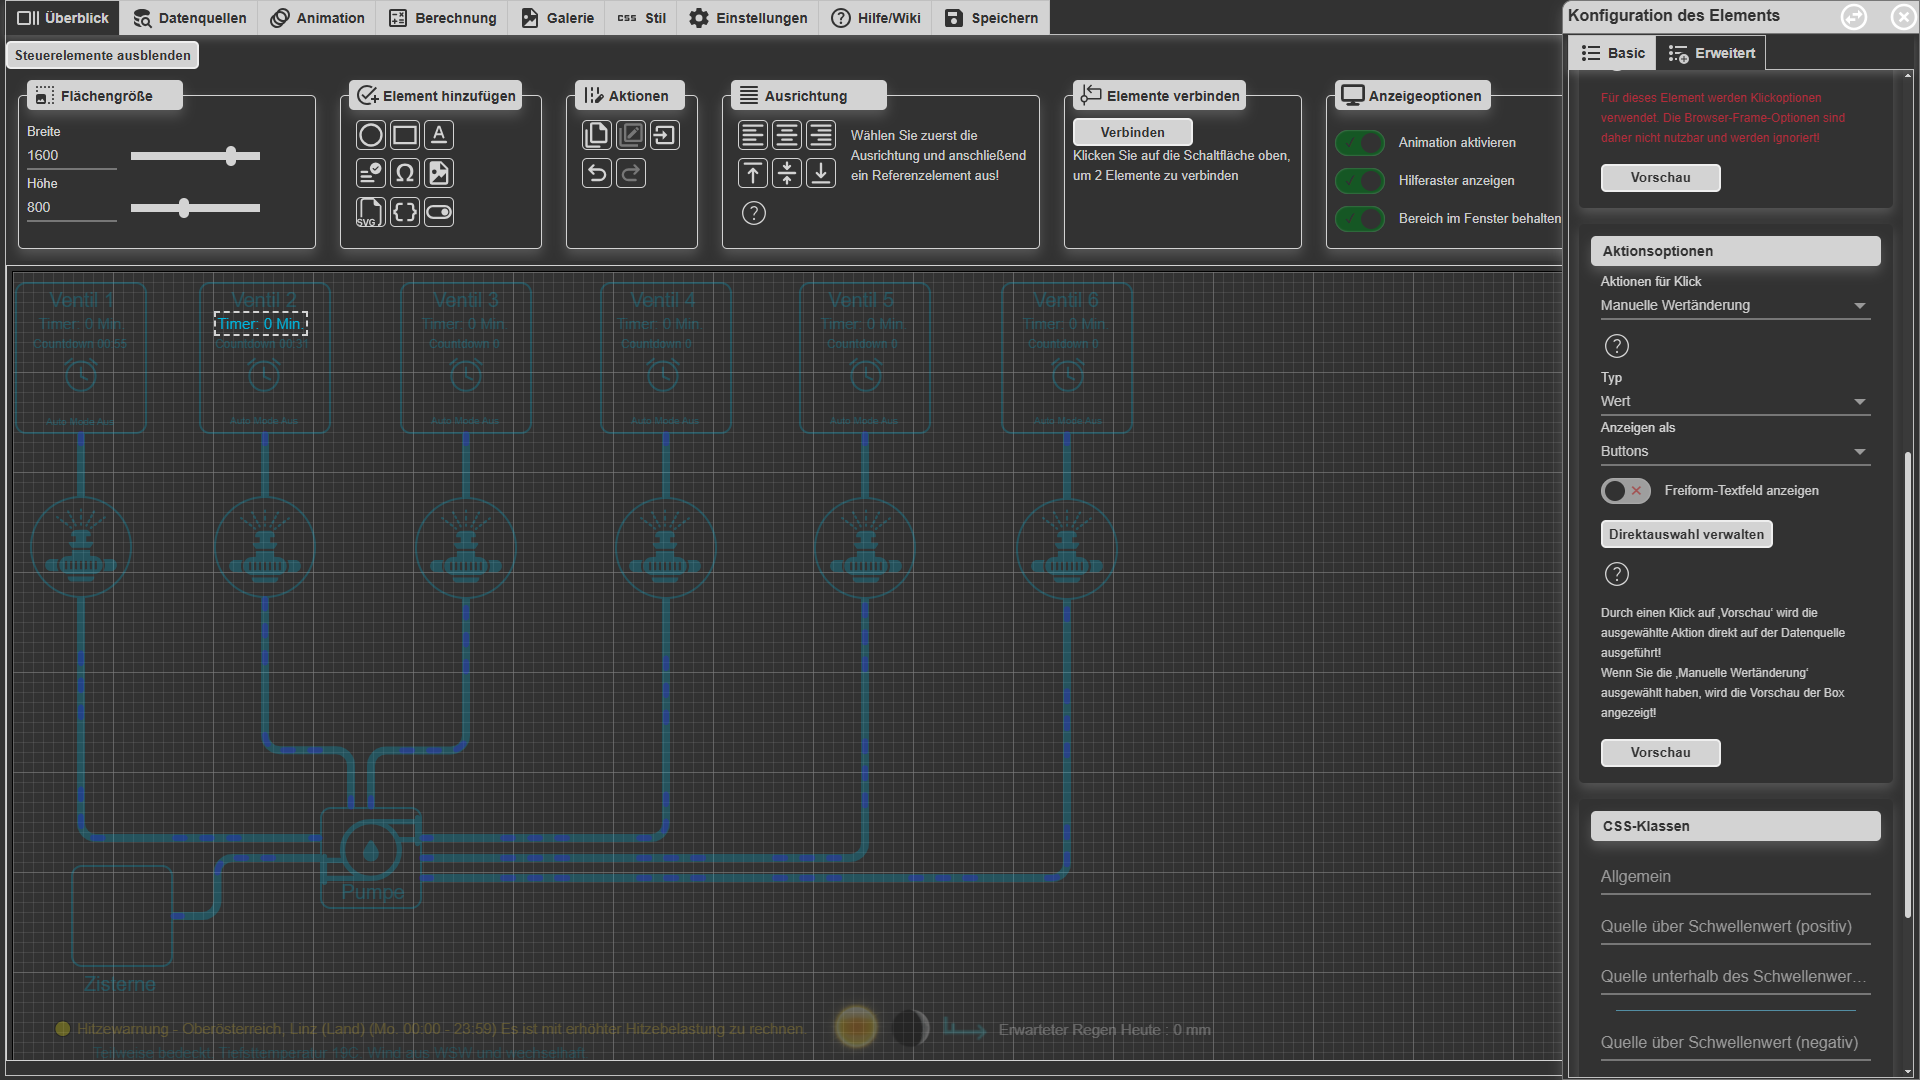Enable 'Freiform-Textfeld anzeigen' switch
The width and height of the screenshot is (1920, 1080).
point(1625,491)
